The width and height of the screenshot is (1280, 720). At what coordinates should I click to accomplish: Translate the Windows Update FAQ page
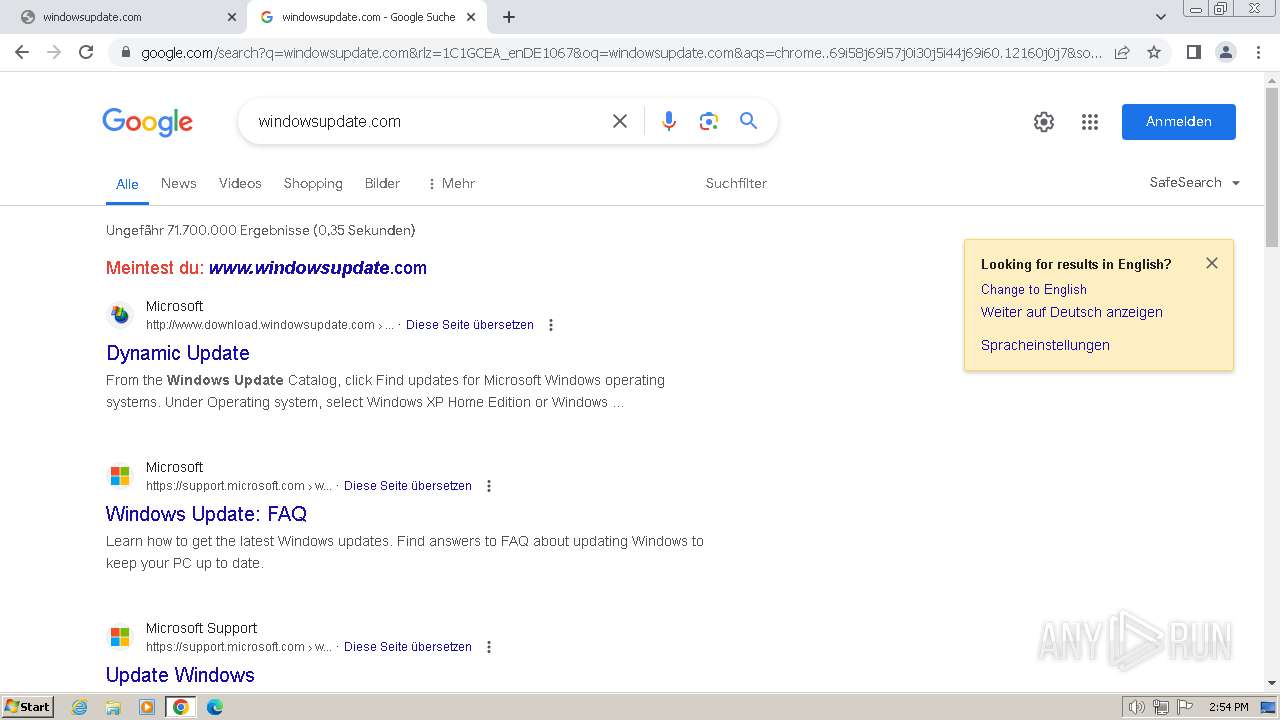[x=408, y=486]
